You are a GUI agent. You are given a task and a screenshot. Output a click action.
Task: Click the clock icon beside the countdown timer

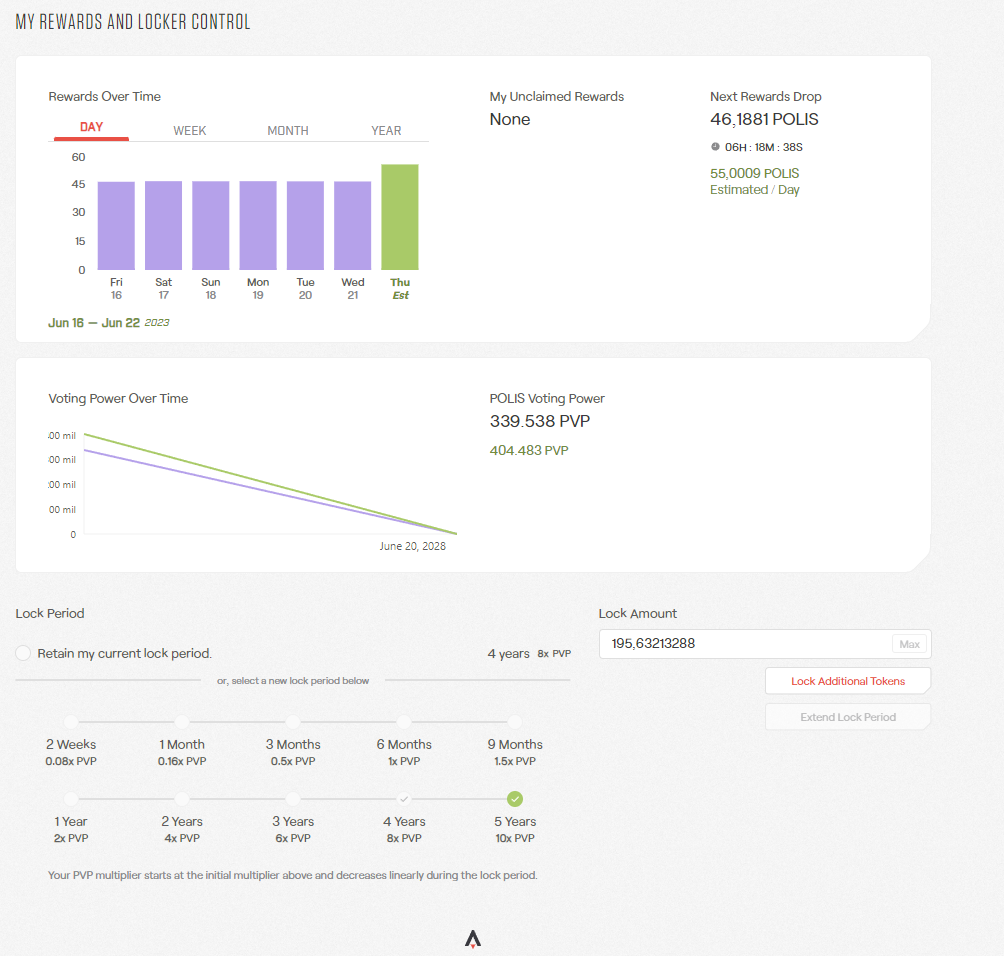[715, 147]
